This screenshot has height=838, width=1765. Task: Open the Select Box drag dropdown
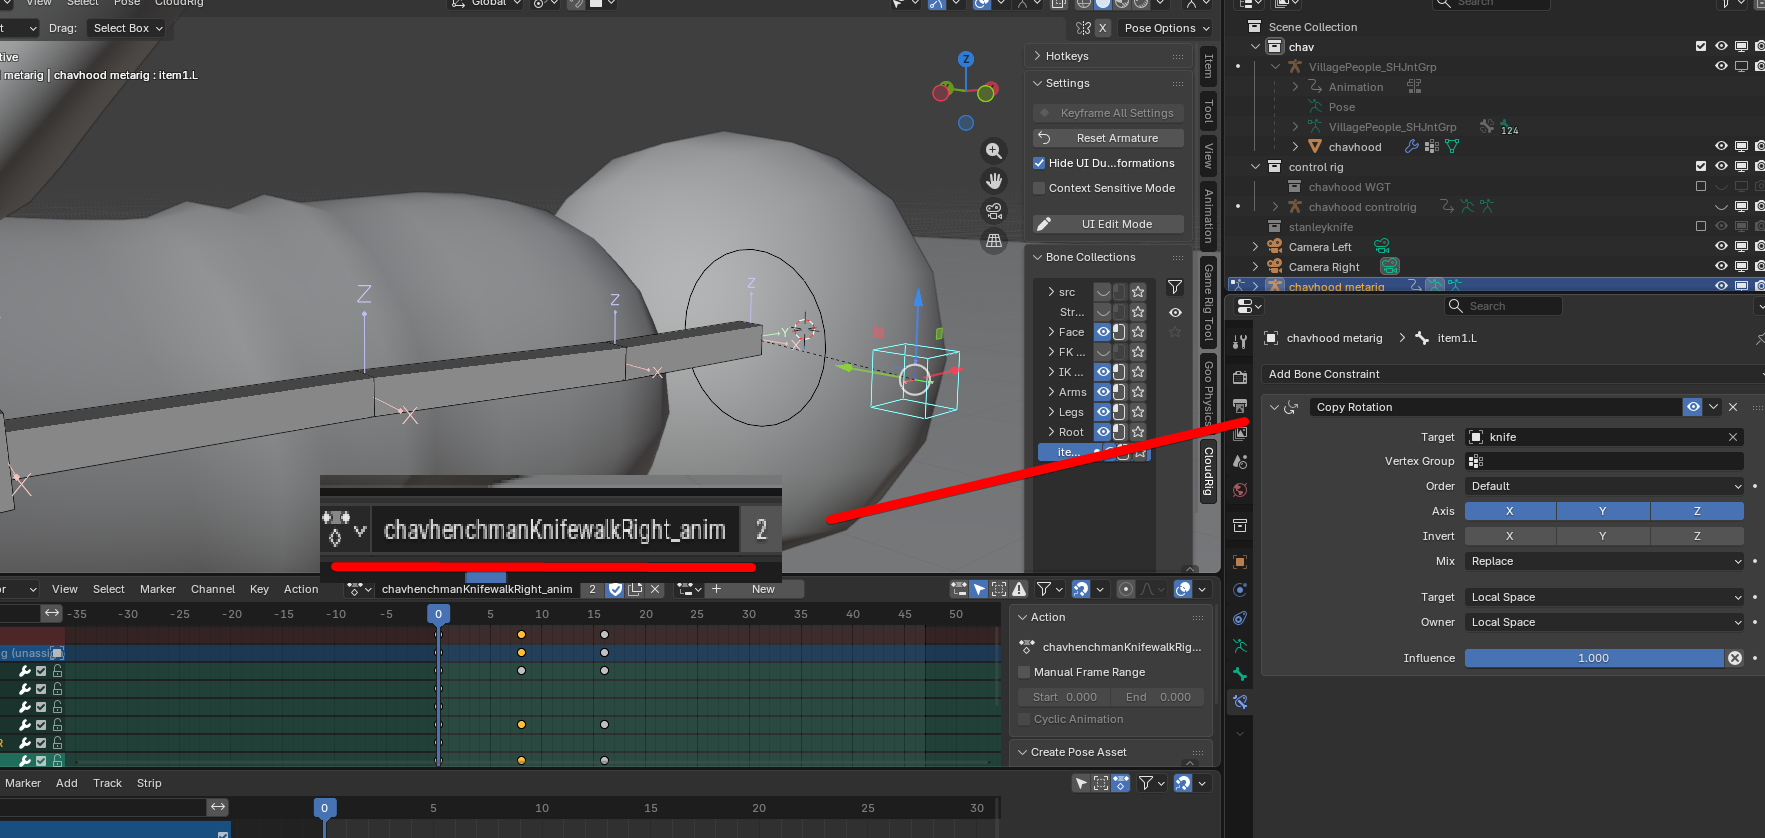(x=128, y=28)
